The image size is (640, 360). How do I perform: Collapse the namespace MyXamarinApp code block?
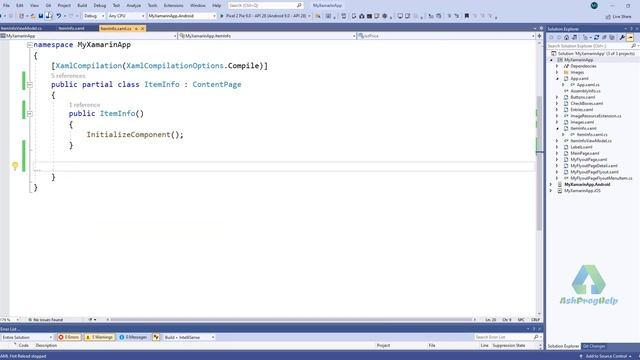[x=30, y=45]
